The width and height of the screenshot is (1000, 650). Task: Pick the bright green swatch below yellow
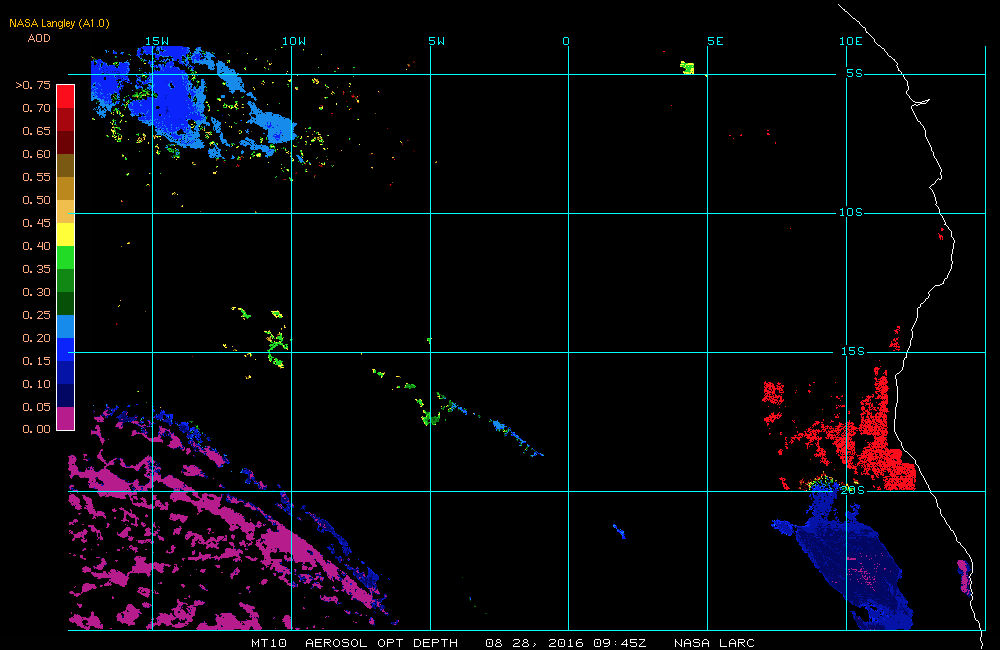66,257
